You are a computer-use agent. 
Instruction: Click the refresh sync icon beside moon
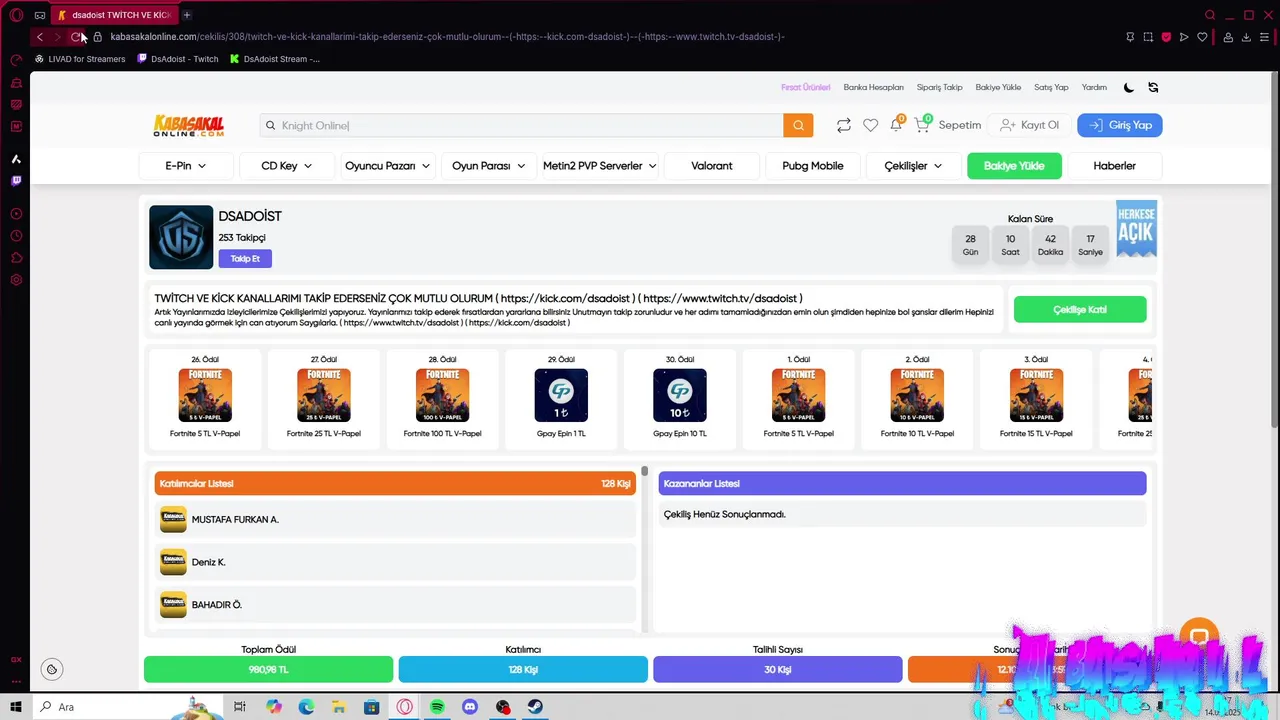(x=1153, y=87)
